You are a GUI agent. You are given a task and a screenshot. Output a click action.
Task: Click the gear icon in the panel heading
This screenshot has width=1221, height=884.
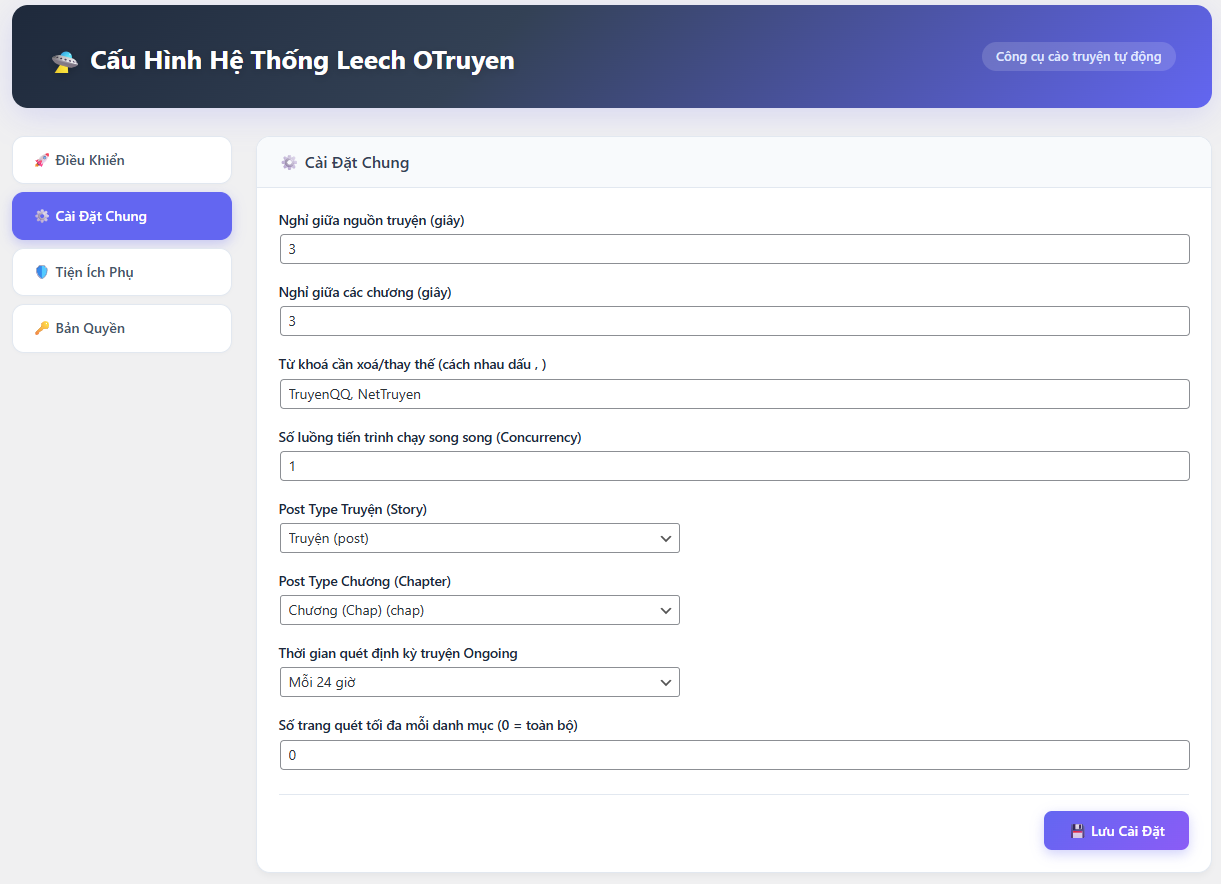[289, 162]
